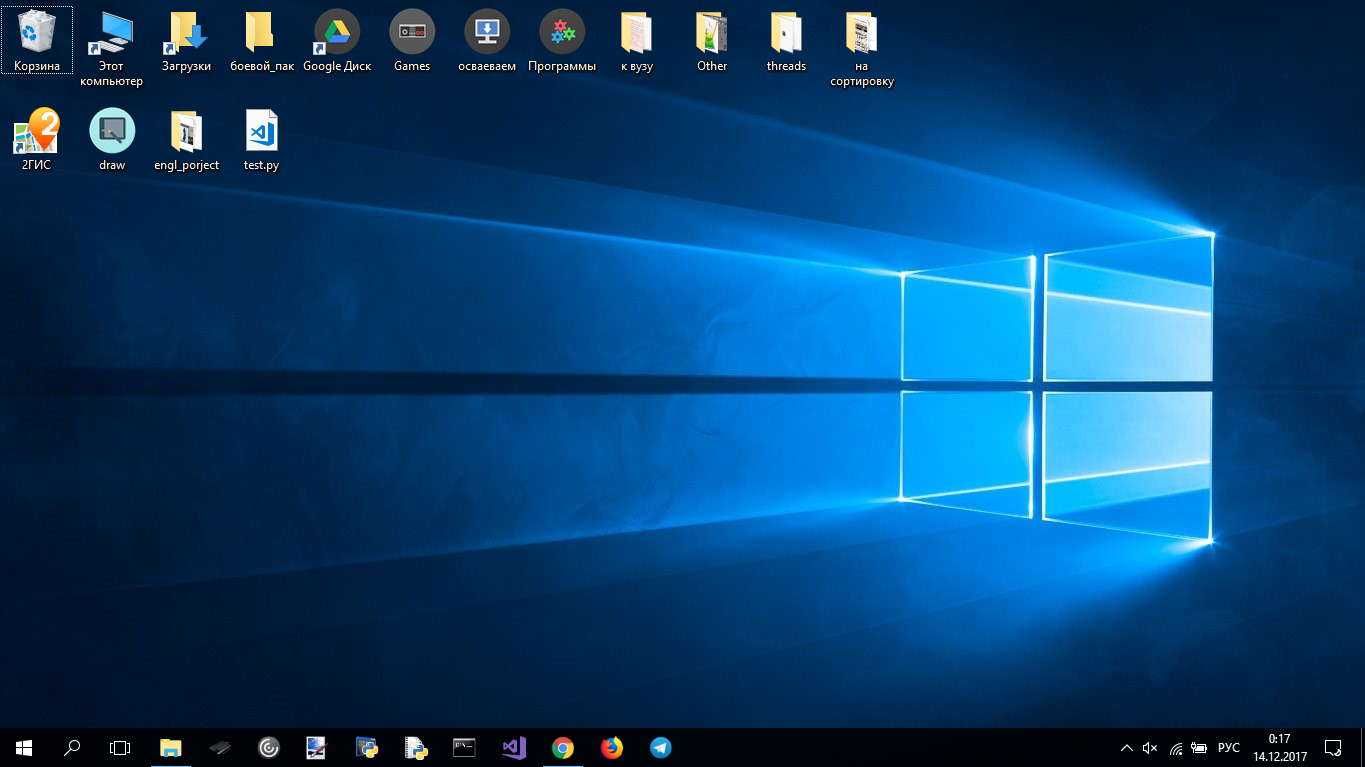Click the Other folder on desktop
1365x767 pixels.
712,40
